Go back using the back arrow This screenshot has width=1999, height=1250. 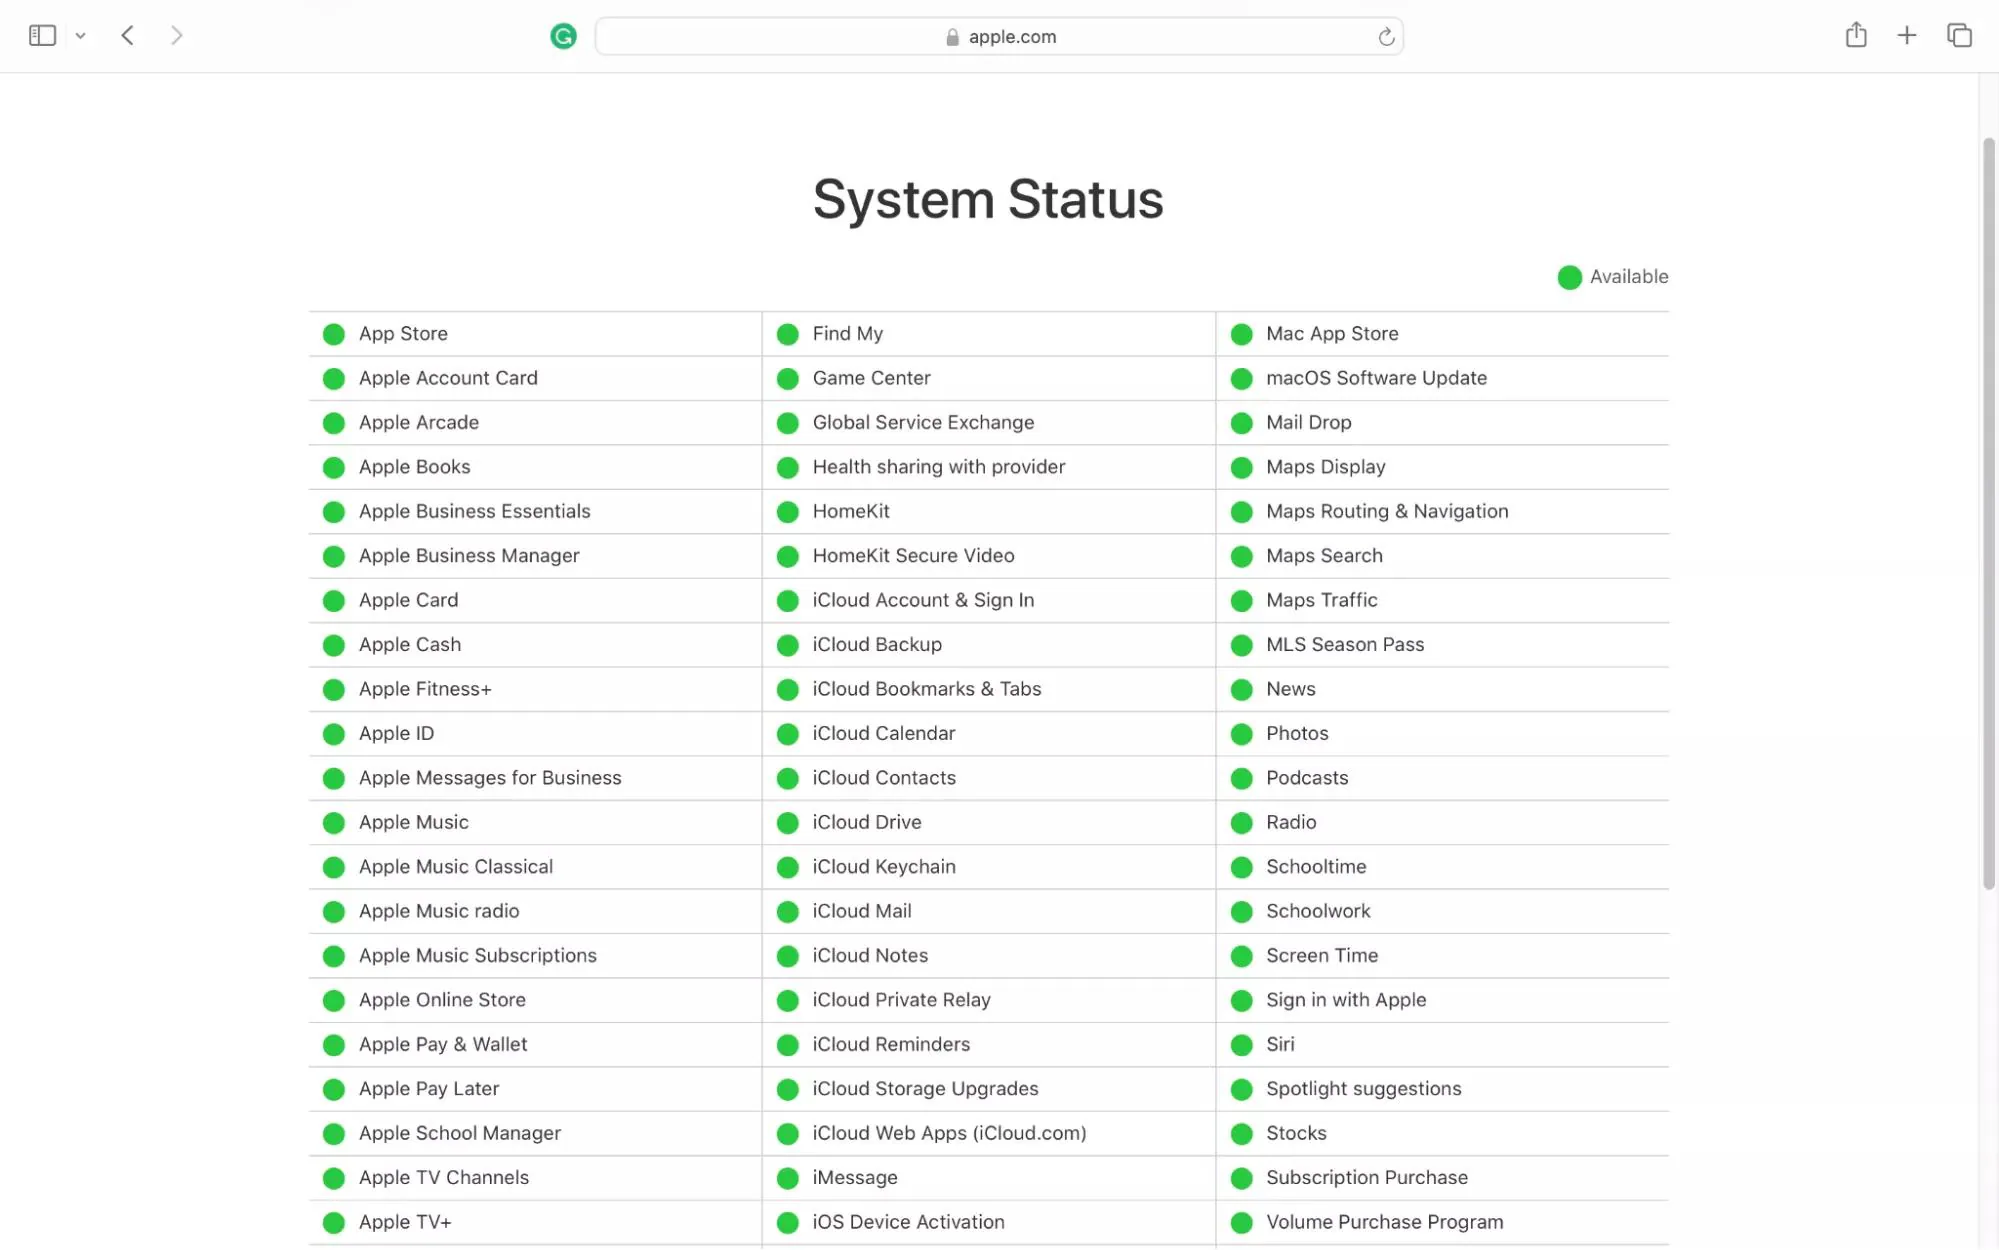127,36
